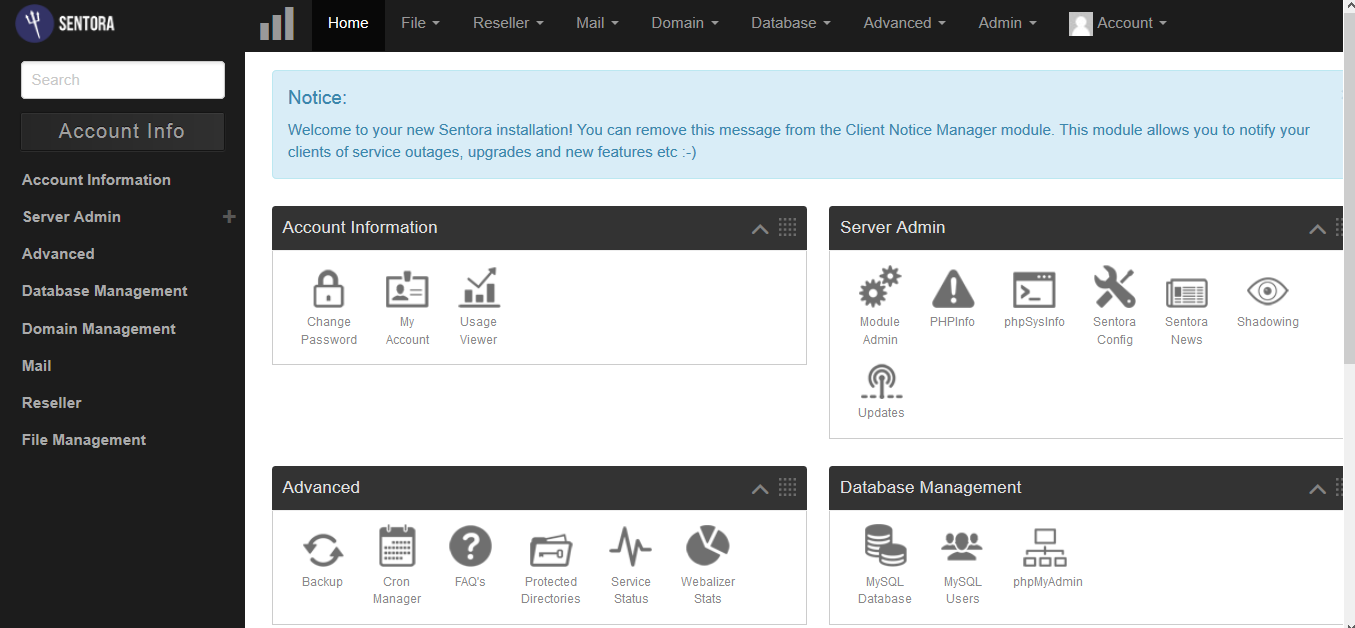Open the Sentora Config tools icon
The image size is (1355, 628).
[1114, 288]
